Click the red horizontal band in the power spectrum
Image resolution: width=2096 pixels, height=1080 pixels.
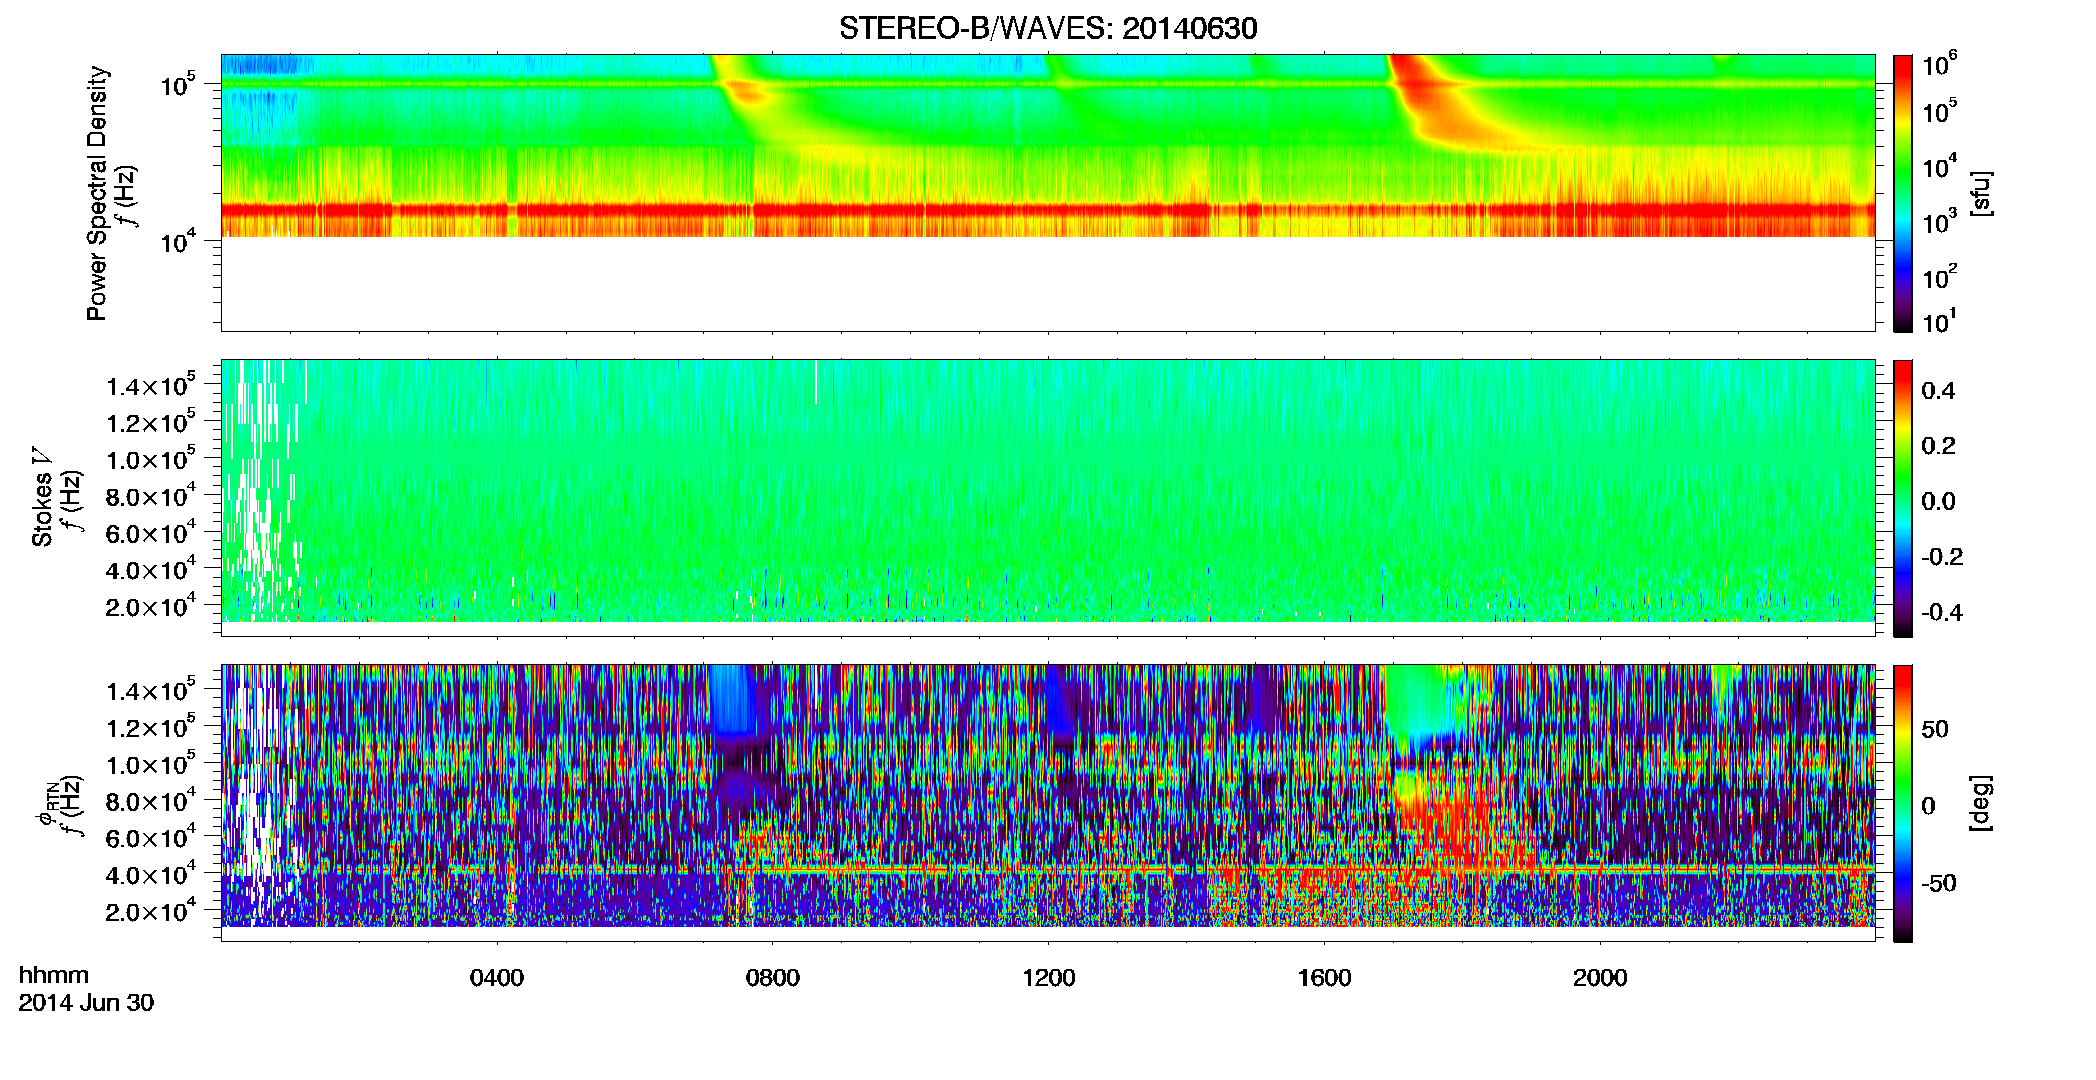pos(1047,211)
